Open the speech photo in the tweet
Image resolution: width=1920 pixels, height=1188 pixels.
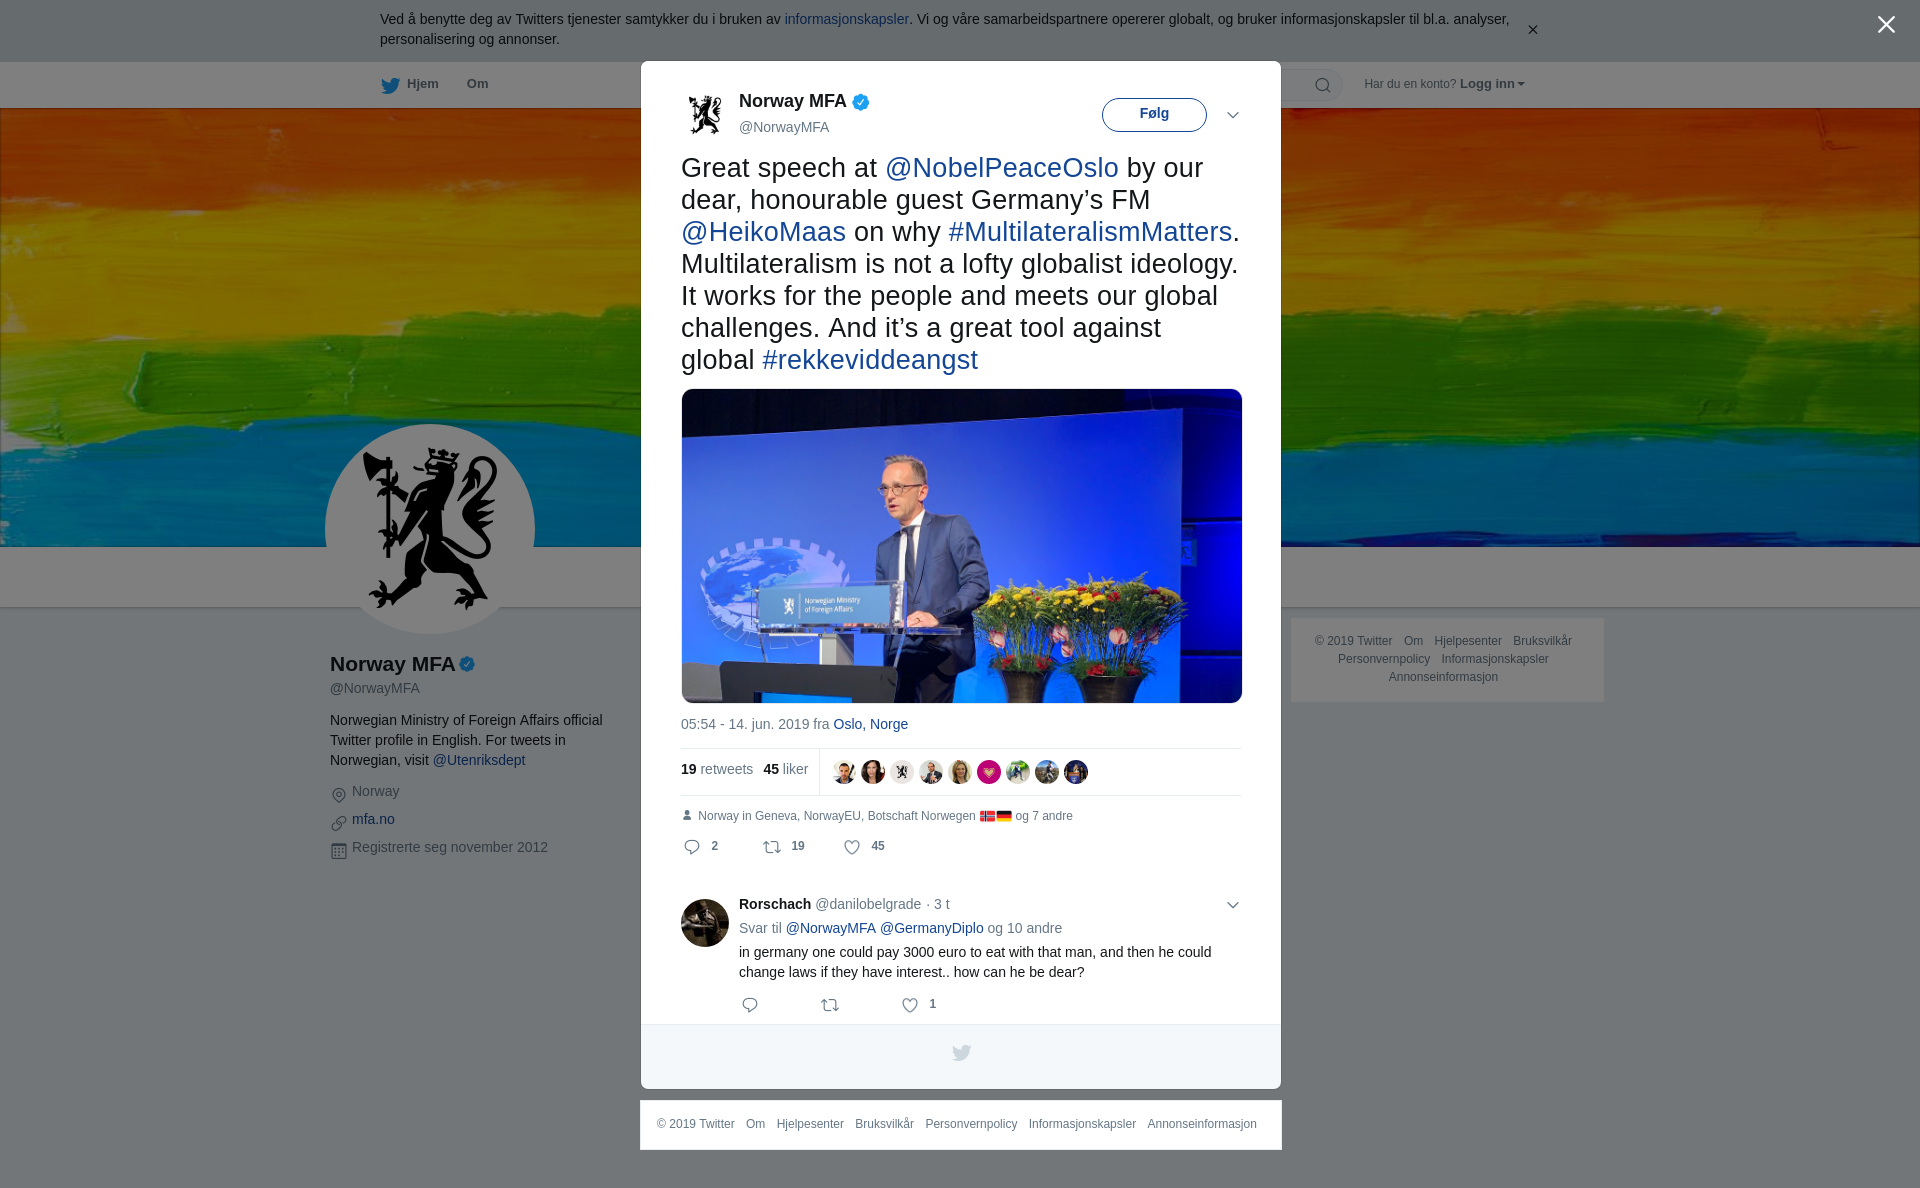coord(961,546)
